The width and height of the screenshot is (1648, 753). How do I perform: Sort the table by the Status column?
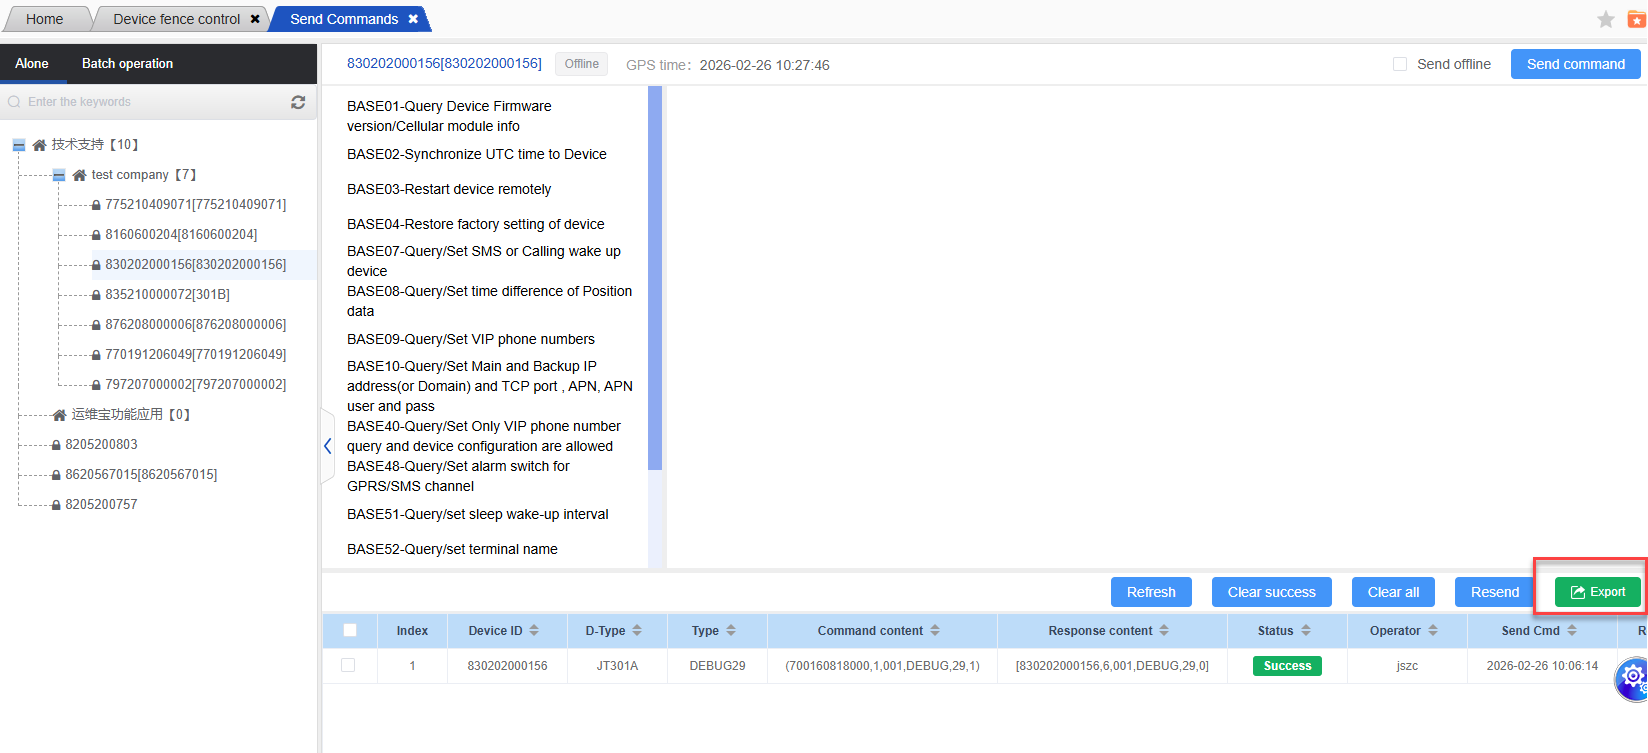click(x=1306, y=631)
